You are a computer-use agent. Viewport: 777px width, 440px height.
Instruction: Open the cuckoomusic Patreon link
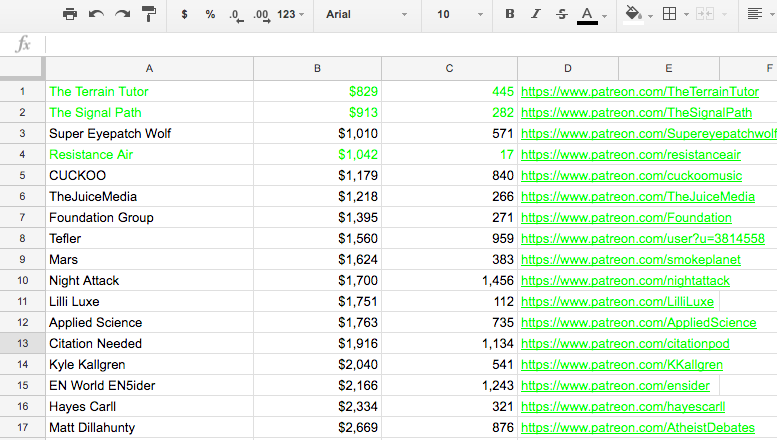pyautogui.click(x=631, y=175)
